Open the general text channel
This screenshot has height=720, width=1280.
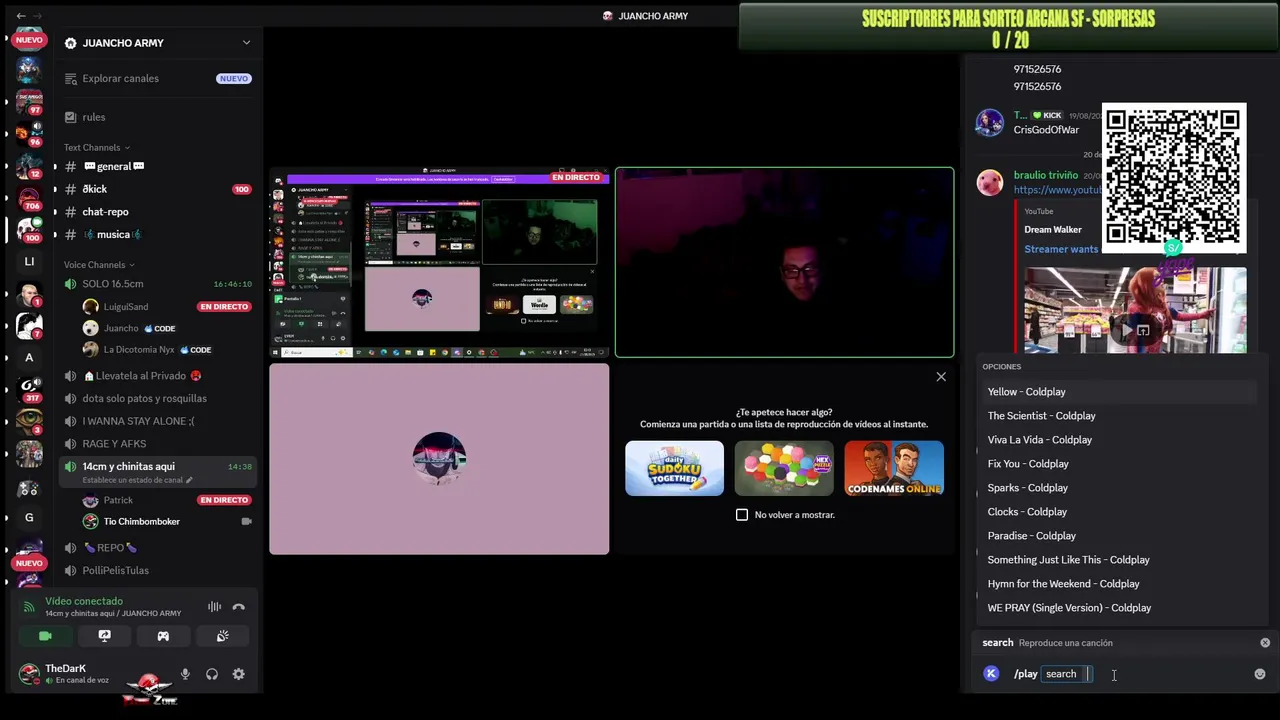pyautogui.click(x=158, y=166)
